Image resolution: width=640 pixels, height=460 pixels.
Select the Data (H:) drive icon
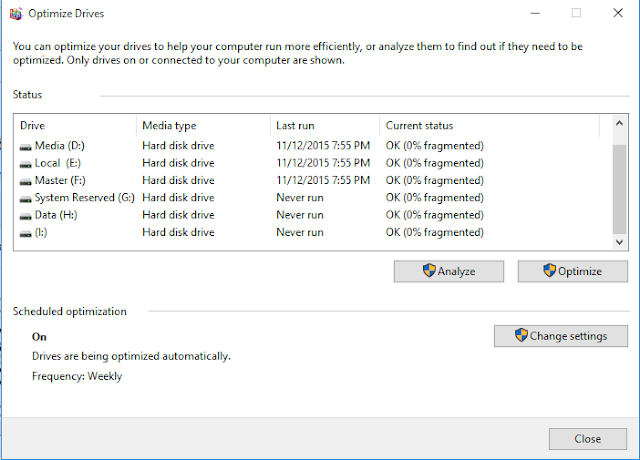[26, 215]
